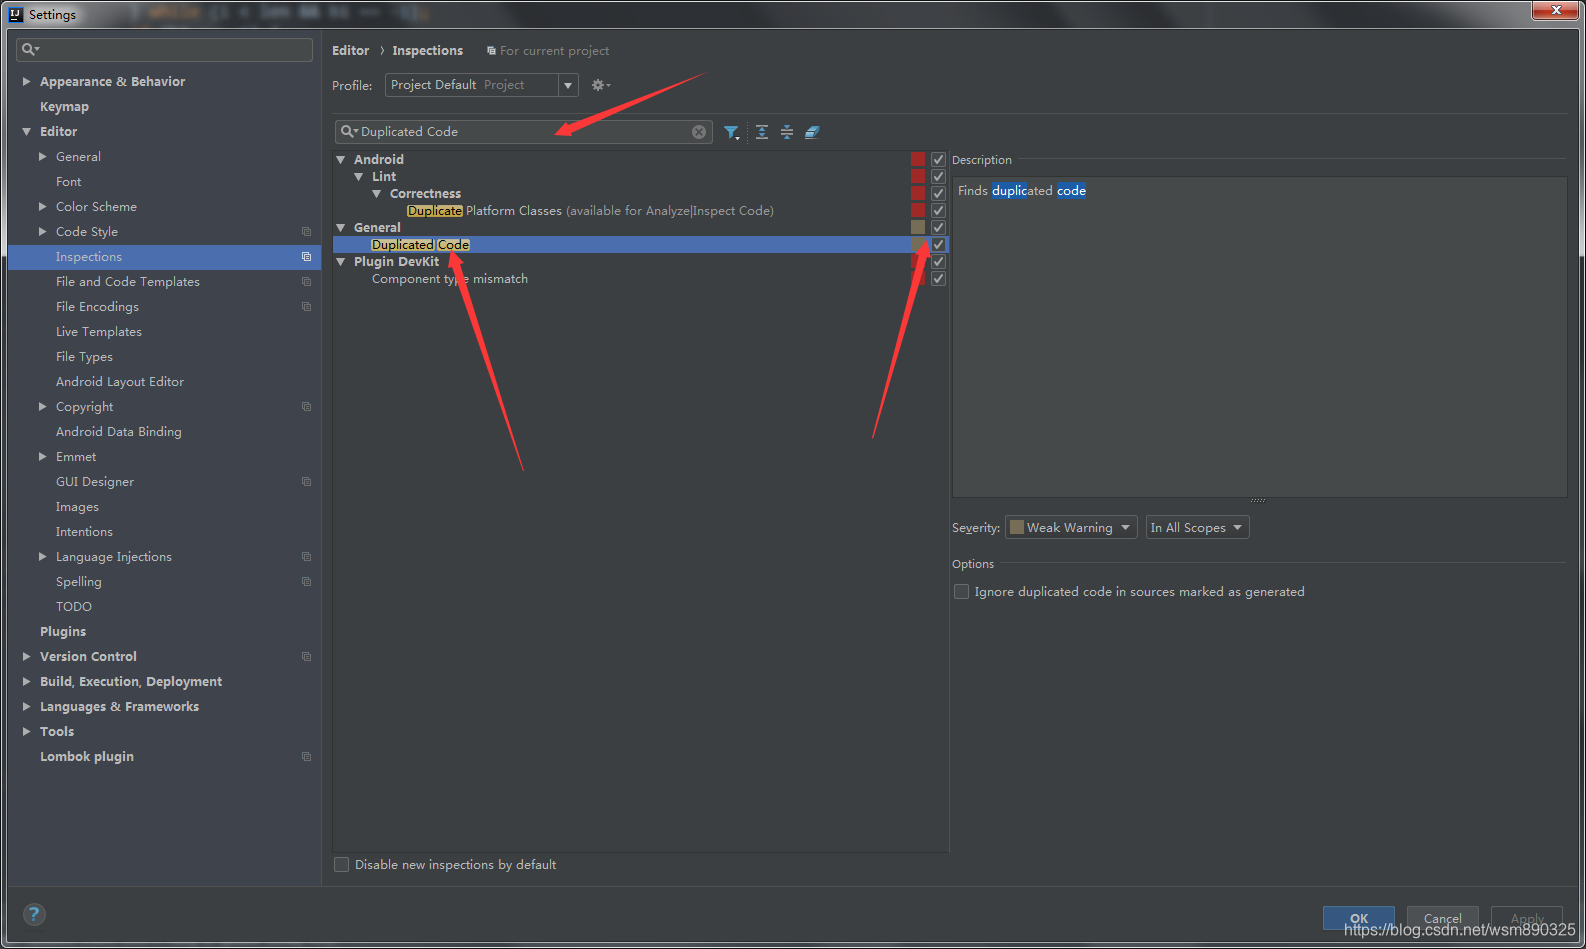This screenshot has height=949, width=1586.
Task: Click the Cancel button
Action: point(1443,918)
